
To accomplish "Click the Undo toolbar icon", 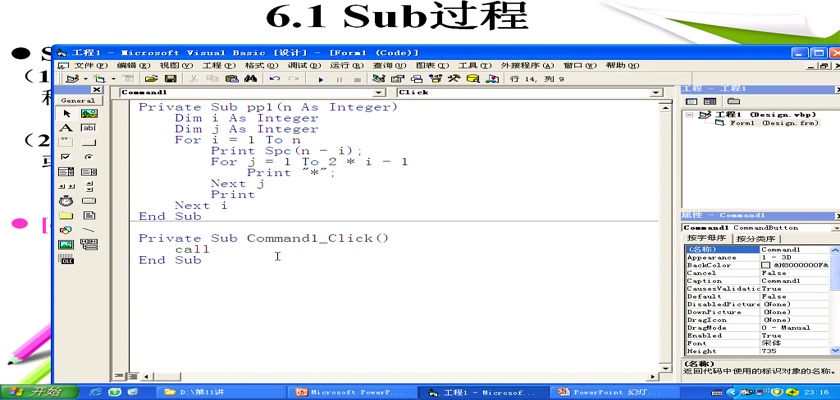I will pos(275,79).
